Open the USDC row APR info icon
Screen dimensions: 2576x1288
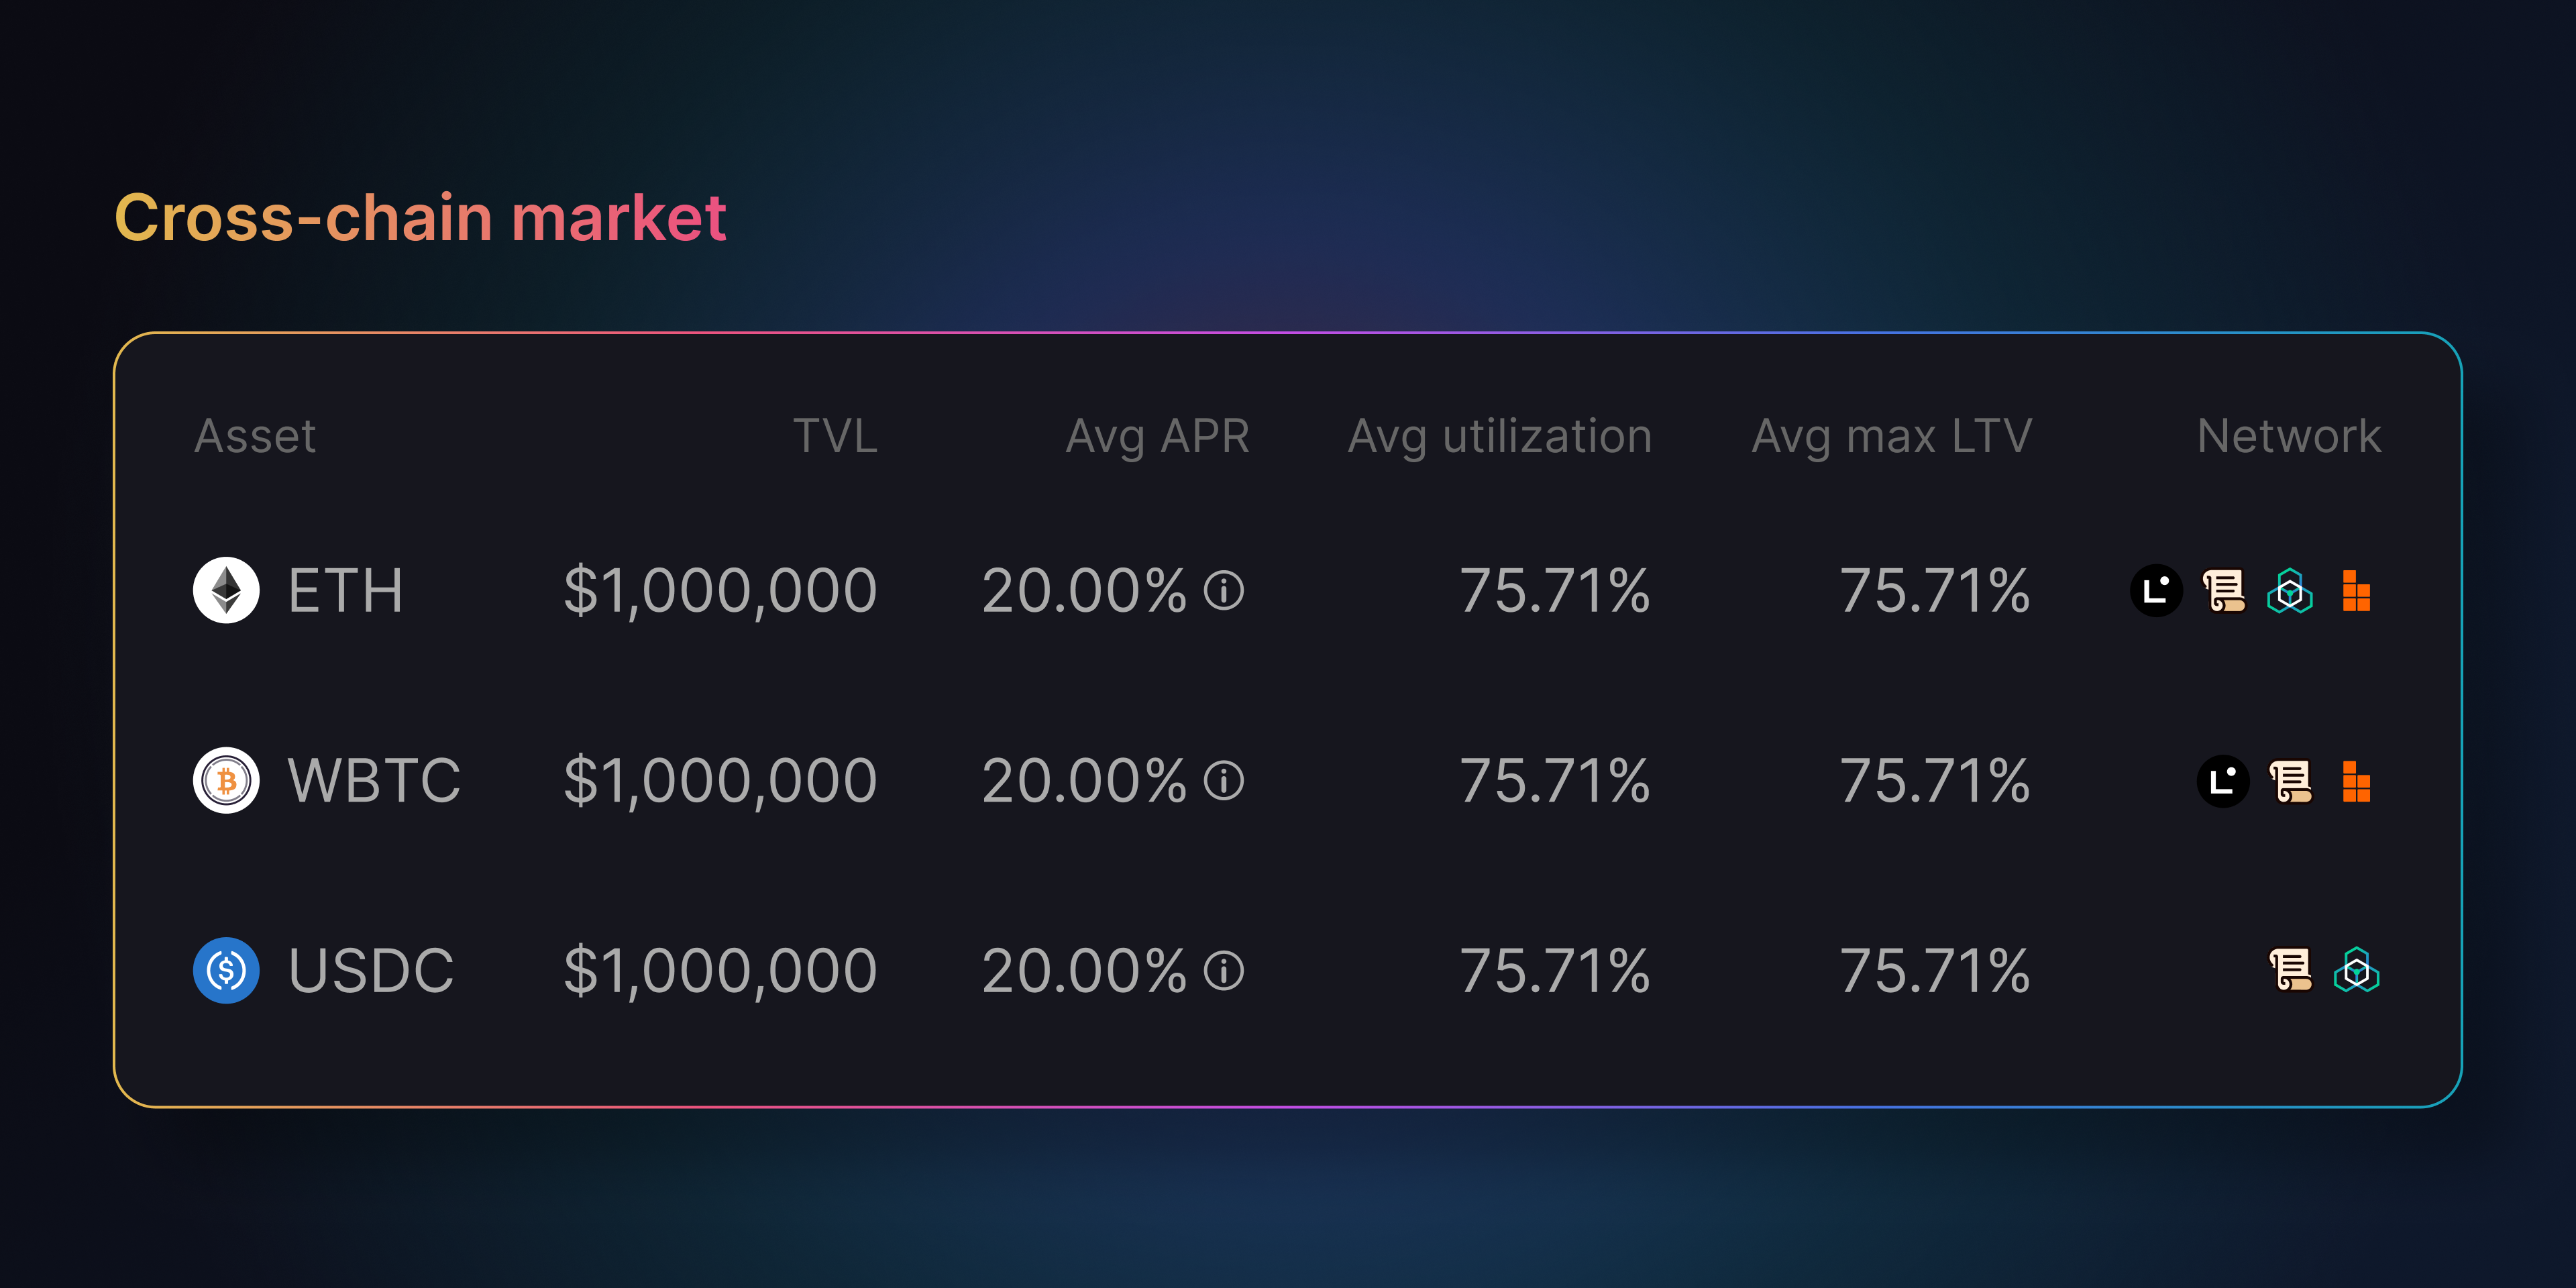pyautogui.click(x=1223, y=970)
